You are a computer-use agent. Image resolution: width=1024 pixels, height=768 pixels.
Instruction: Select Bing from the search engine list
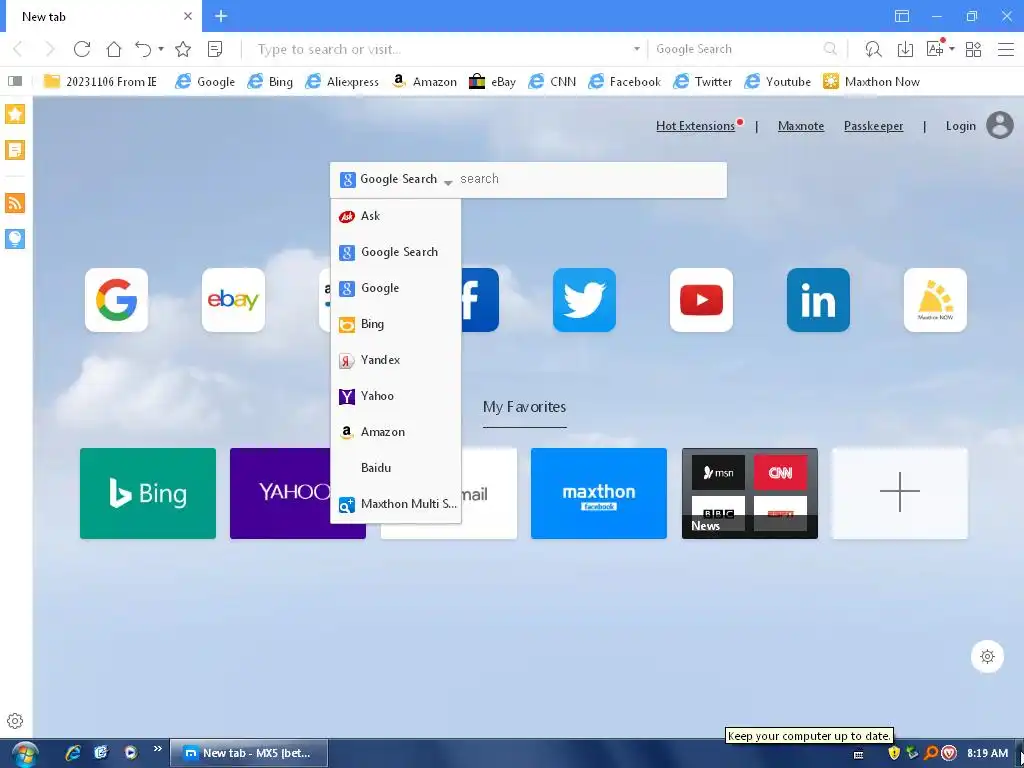click(396, 324)
